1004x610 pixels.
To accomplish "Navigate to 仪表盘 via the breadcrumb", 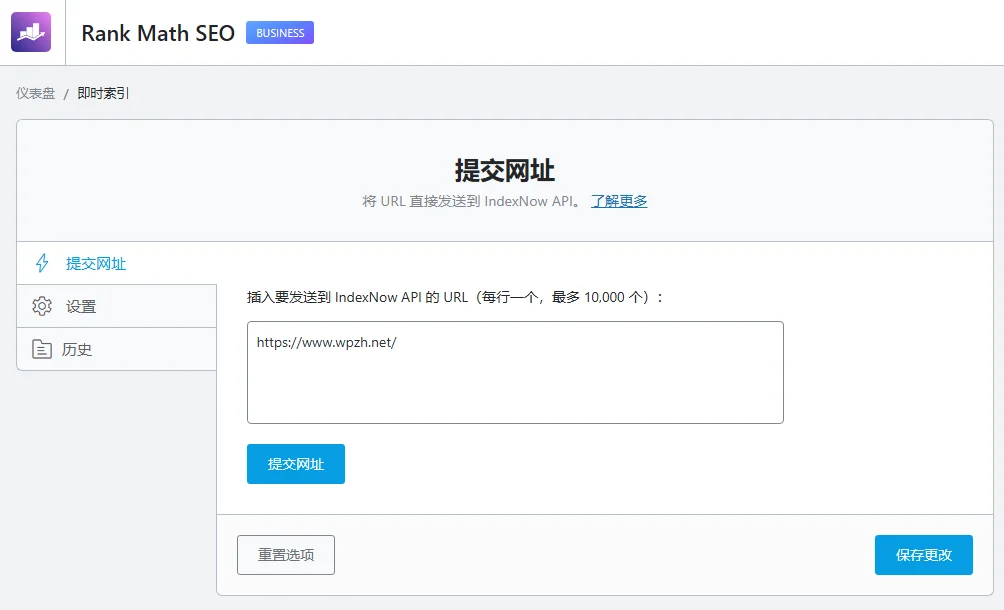I will (34, 92).
